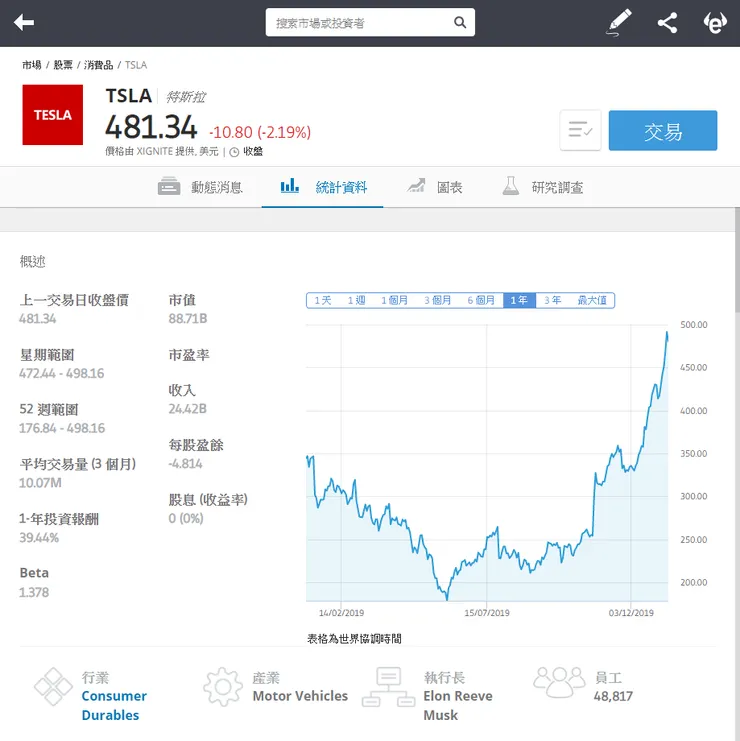740x741 pixels.
Task: Click the magnifier search icon
Action: (460, 22)
